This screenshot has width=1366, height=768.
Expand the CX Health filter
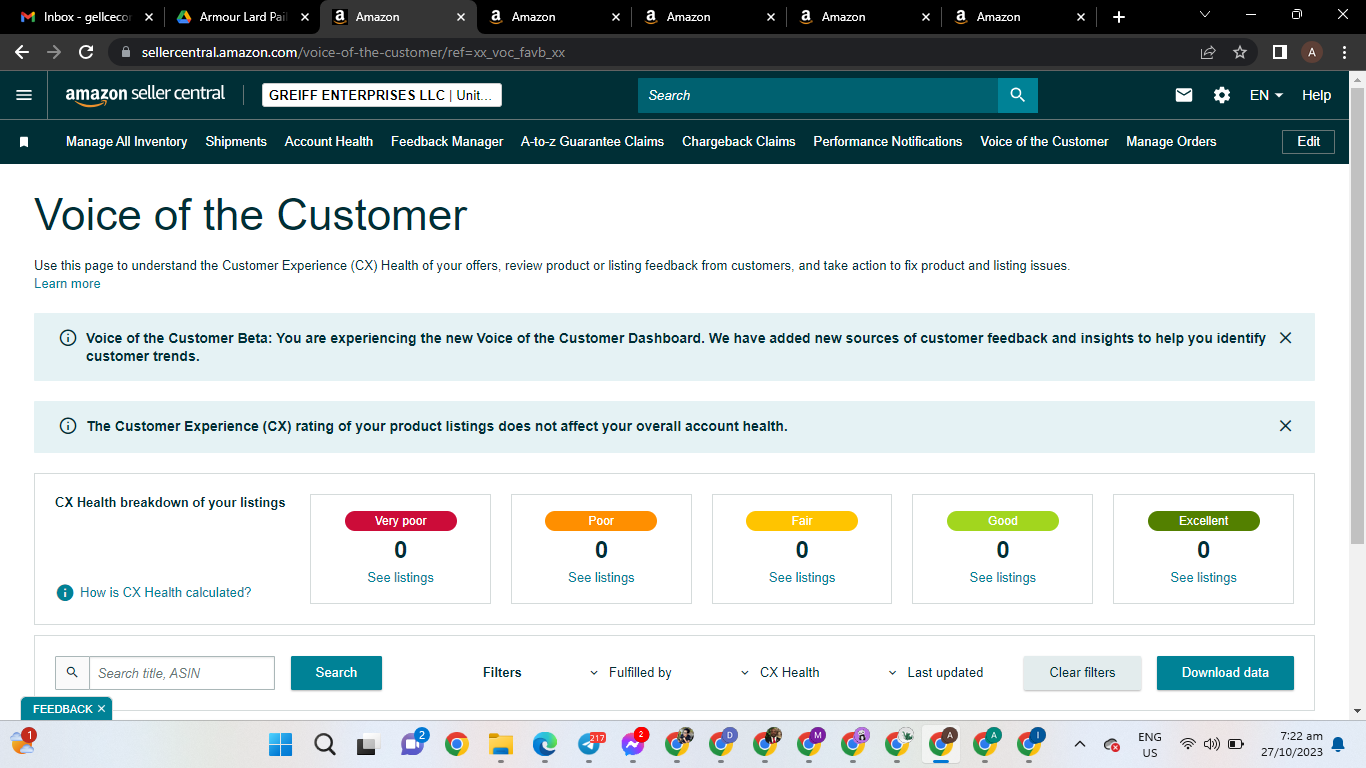[x=779, y=673]
